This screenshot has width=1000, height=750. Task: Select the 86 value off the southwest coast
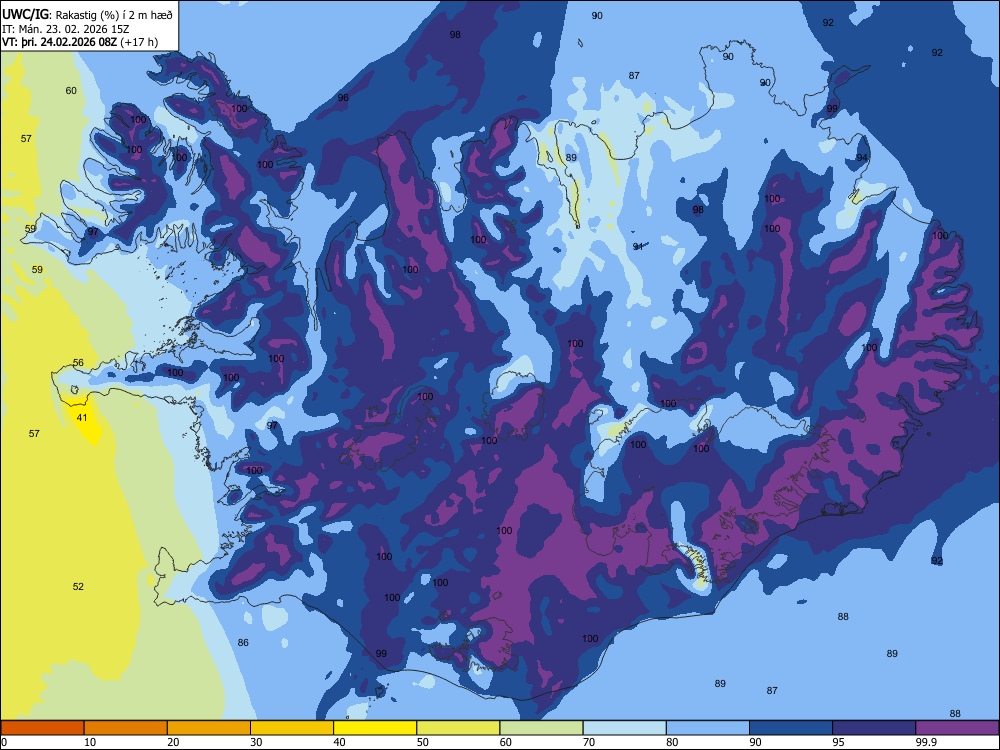[243, 643]
